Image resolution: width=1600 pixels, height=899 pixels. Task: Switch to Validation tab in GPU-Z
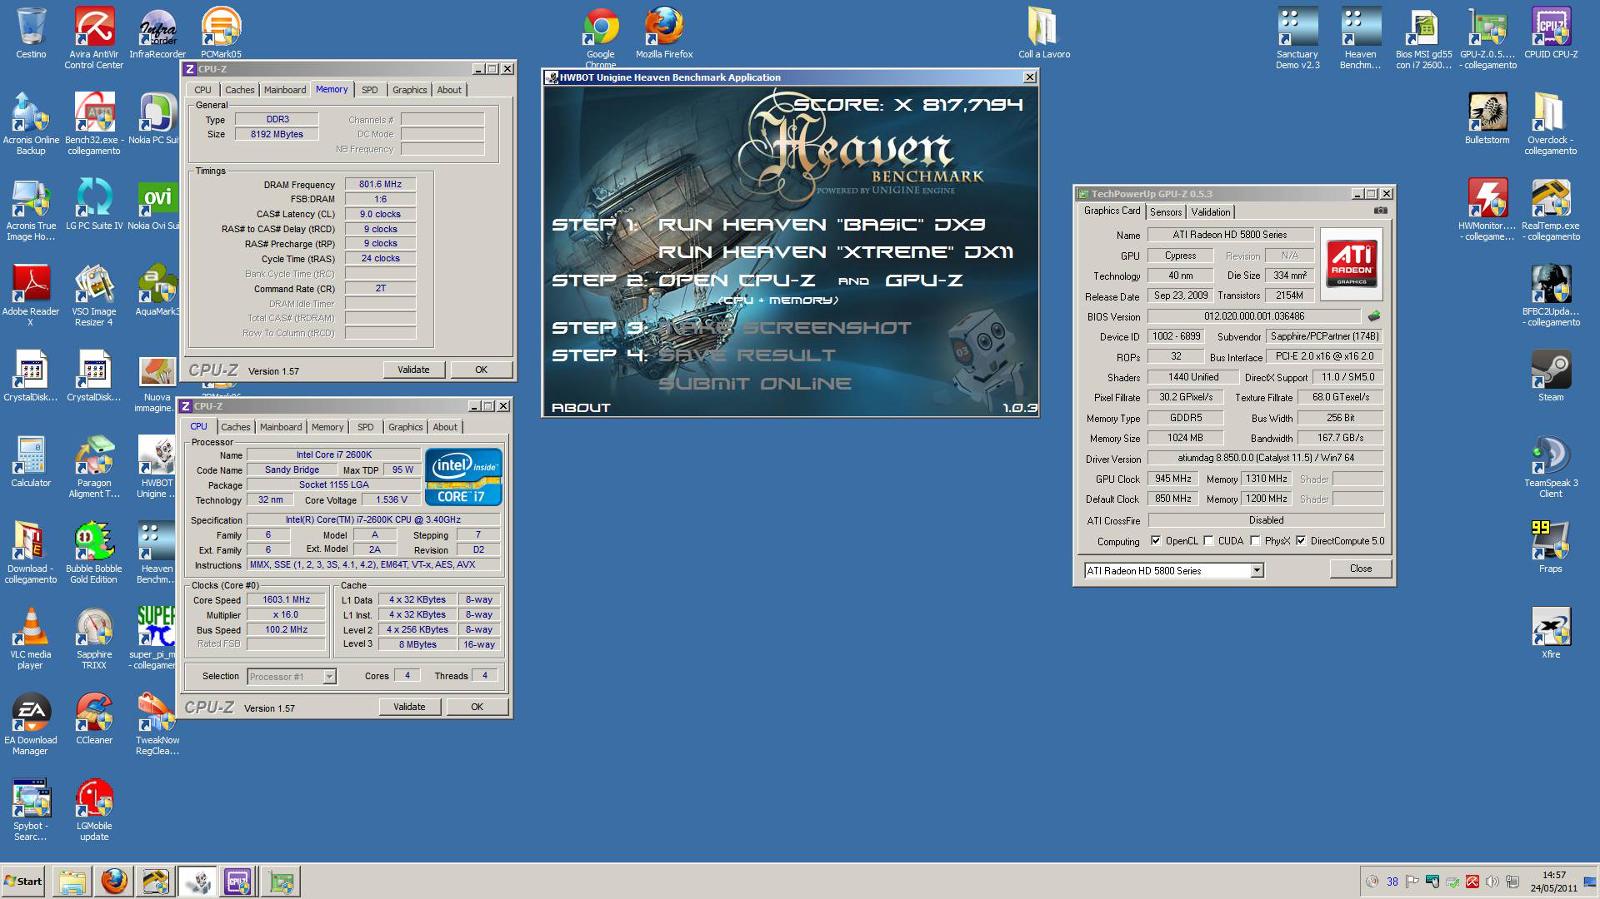1210,212
